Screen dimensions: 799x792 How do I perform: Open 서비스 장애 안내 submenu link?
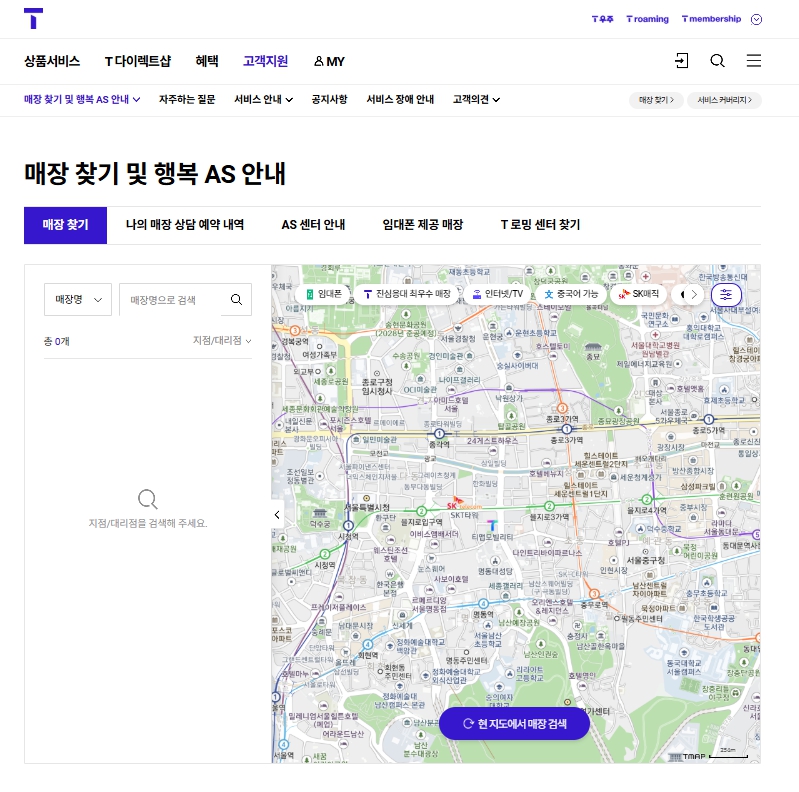400,99
